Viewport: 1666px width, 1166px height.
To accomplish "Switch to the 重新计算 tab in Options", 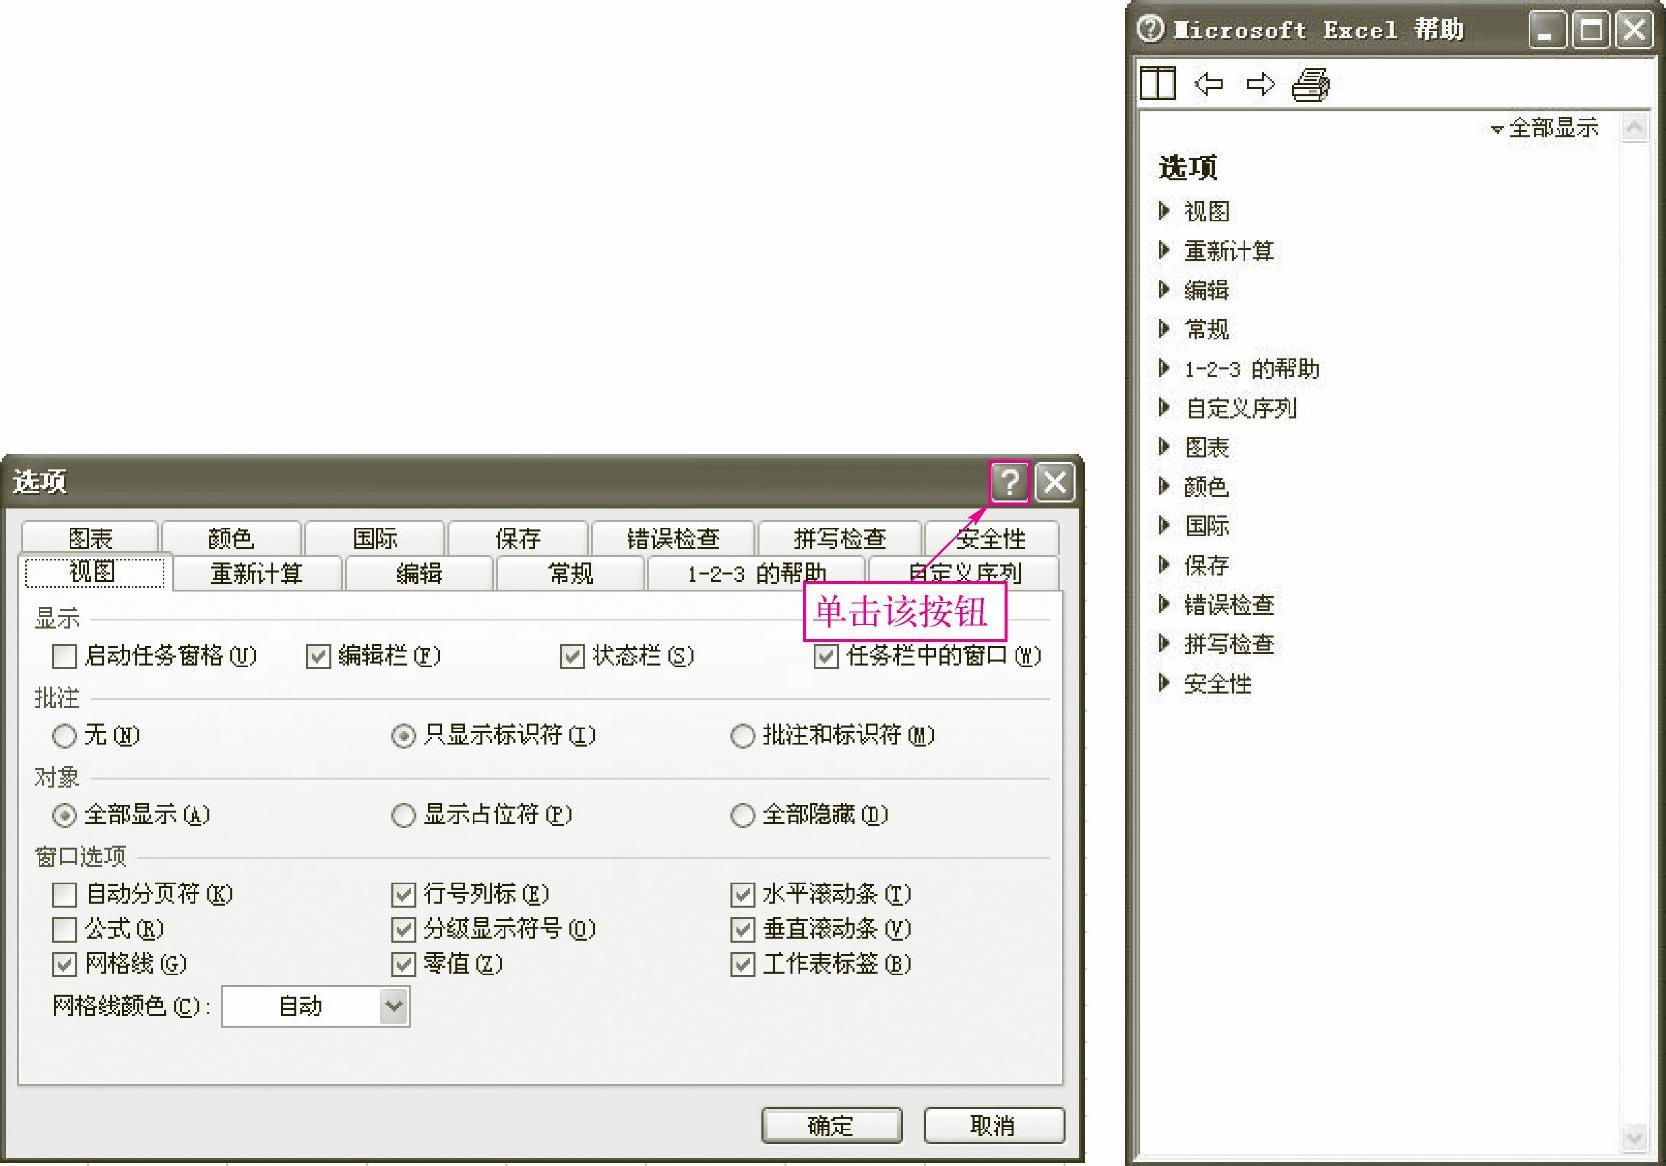I will [257, 573].
